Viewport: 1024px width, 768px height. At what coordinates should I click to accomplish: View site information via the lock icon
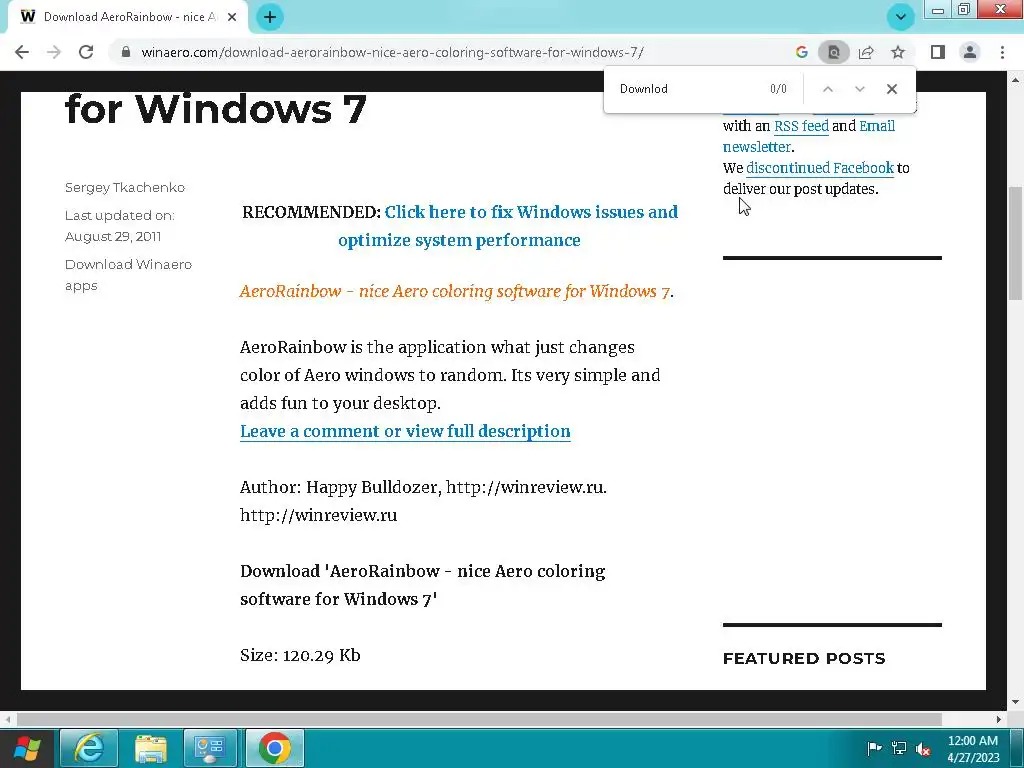126,52
